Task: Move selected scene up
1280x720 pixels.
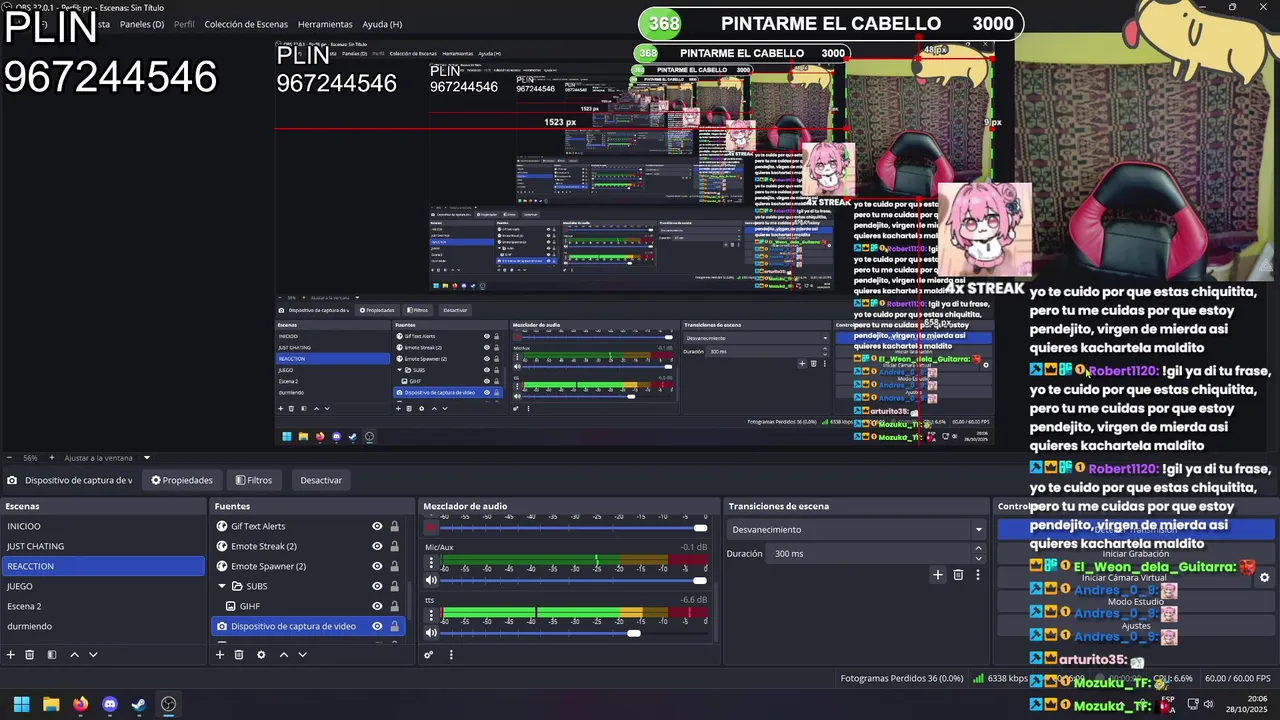Action: click(74, 655)
